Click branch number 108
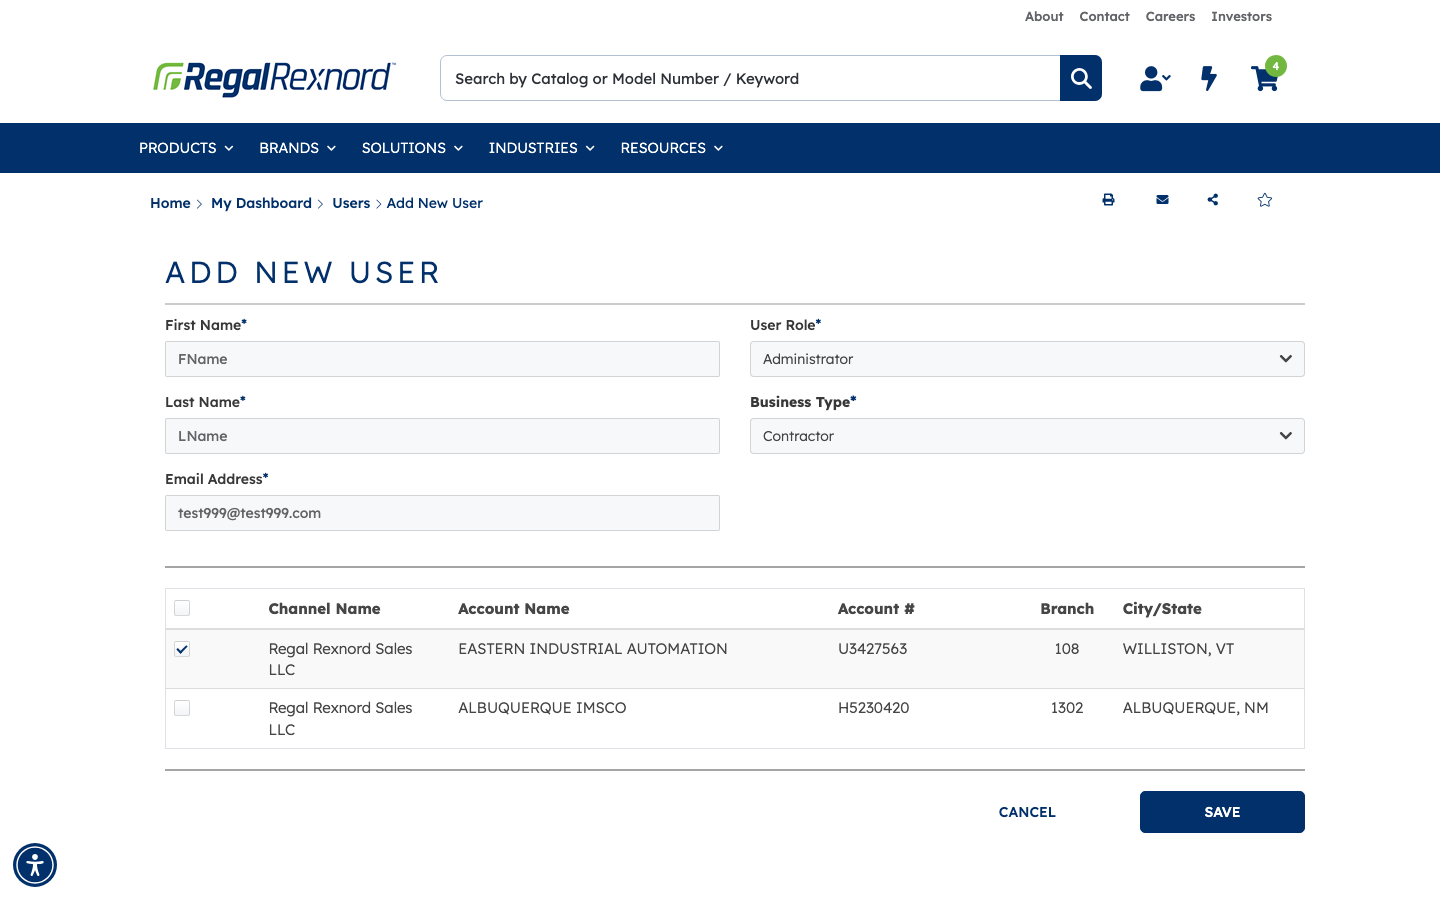 1067,649
